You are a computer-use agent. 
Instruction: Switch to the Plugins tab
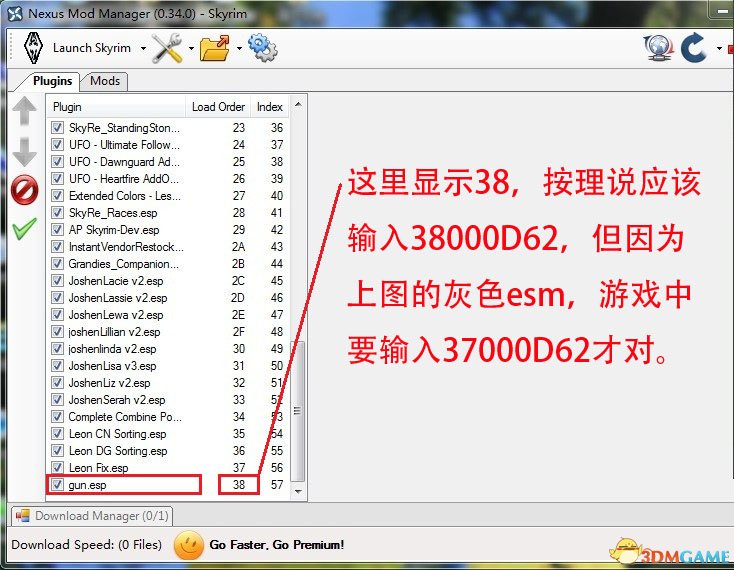tap(52, 81)
